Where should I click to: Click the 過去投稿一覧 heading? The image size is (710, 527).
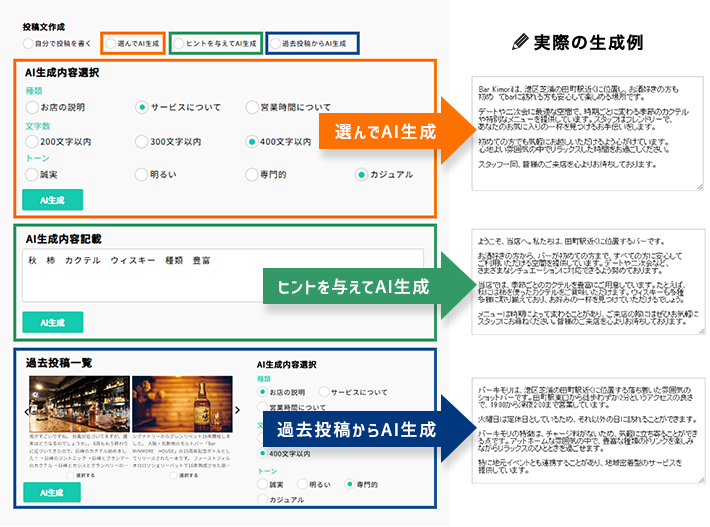(59, 363)
